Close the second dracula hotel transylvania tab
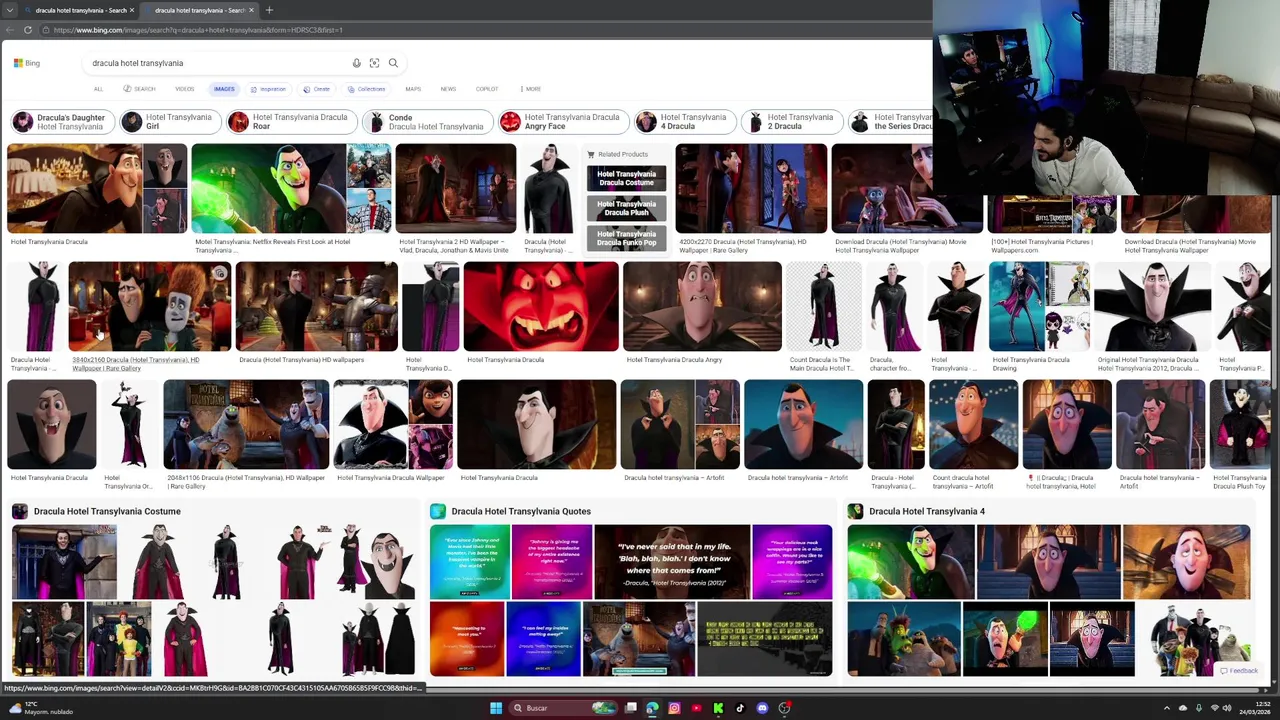Image resolution: width=1280 pixels, height=720 pixels. (251, 10)
